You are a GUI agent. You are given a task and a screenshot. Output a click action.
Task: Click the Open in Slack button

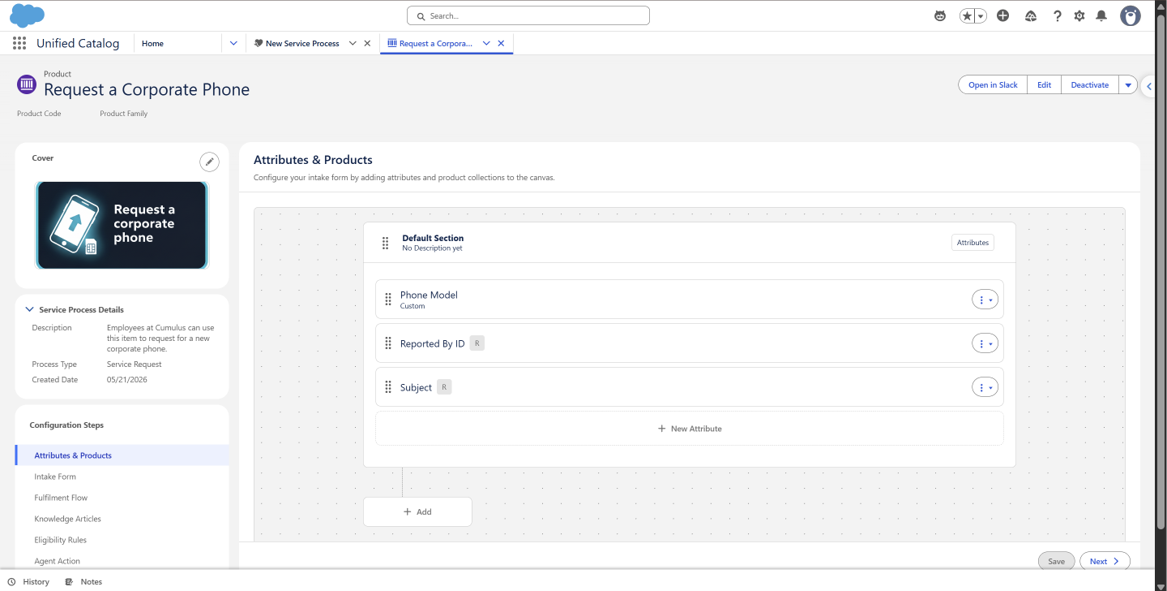click(993, 85)
